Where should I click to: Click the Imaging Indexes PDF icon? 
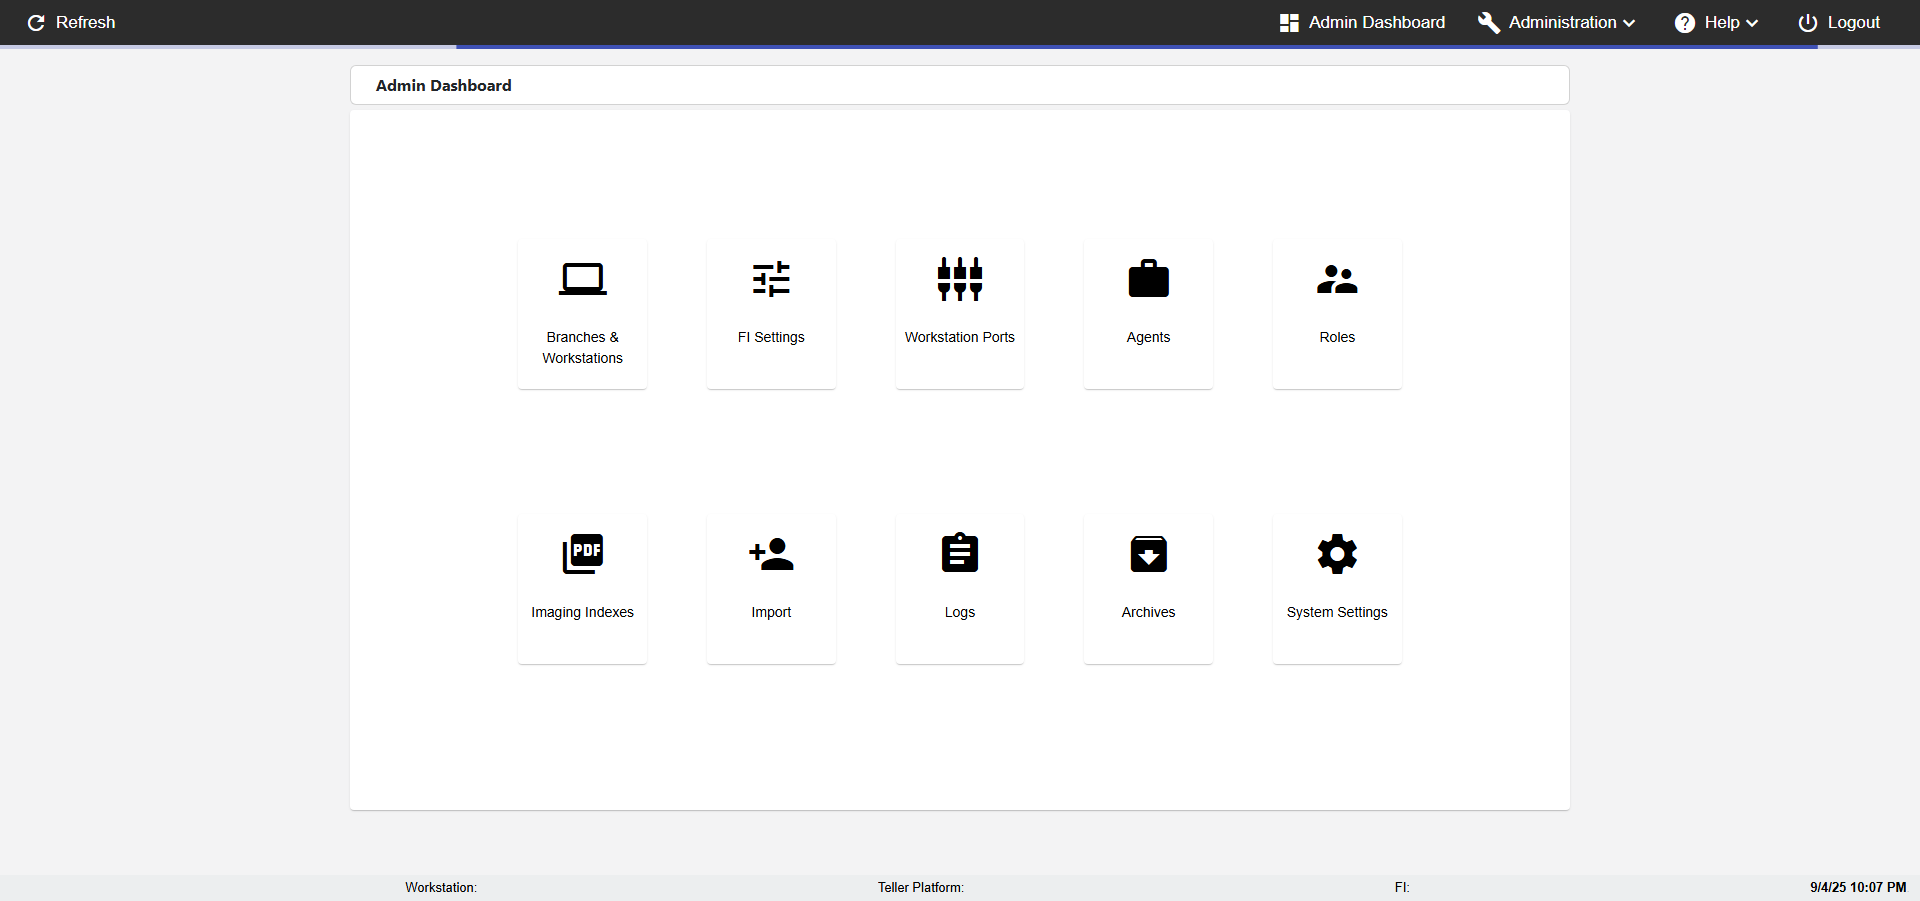[x=582, y=554]
